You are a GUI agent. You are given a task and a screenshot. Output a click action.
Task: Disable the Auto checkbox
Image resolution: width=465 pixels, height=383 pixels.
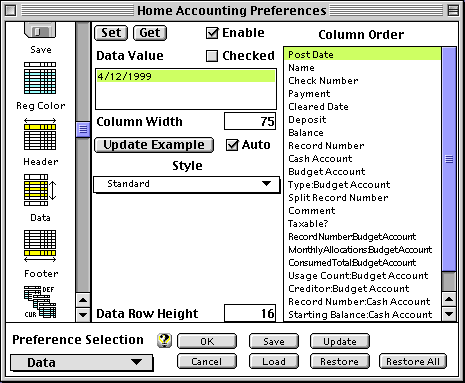[232, 145]
